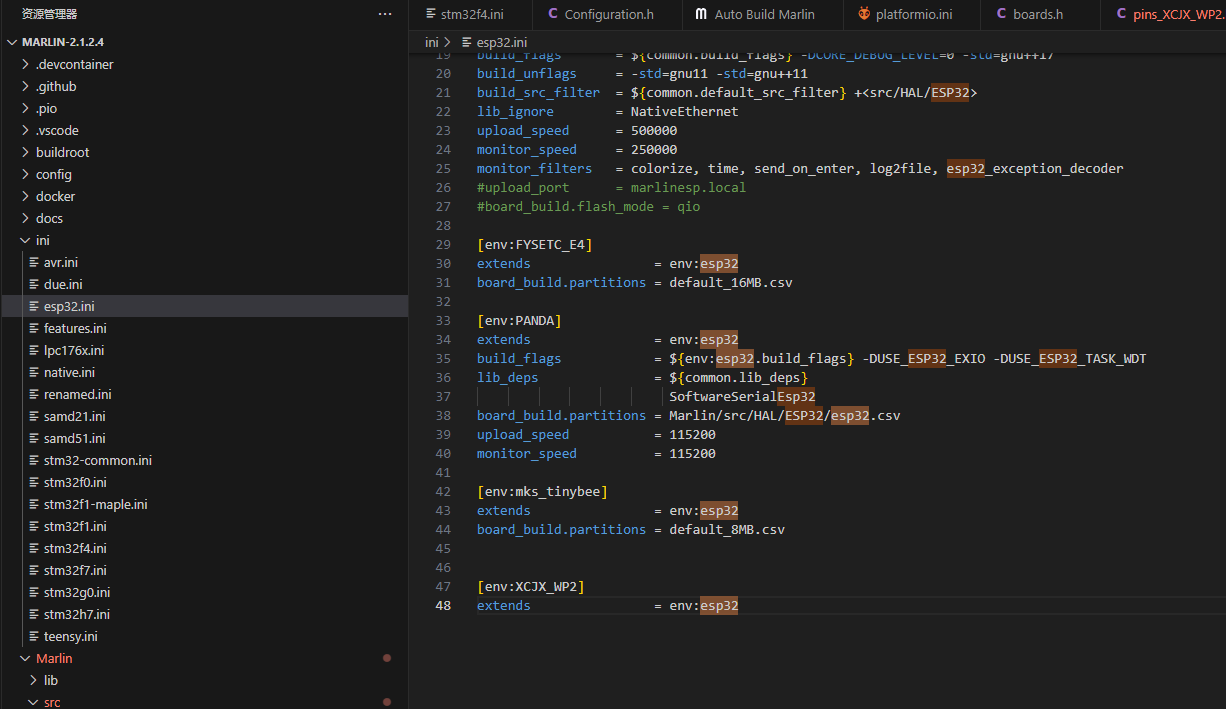Viewport: 1226px width, 709px height.
Task: Click the PlatformIO icon on platformio.ini tab
Action: point(864,14)
